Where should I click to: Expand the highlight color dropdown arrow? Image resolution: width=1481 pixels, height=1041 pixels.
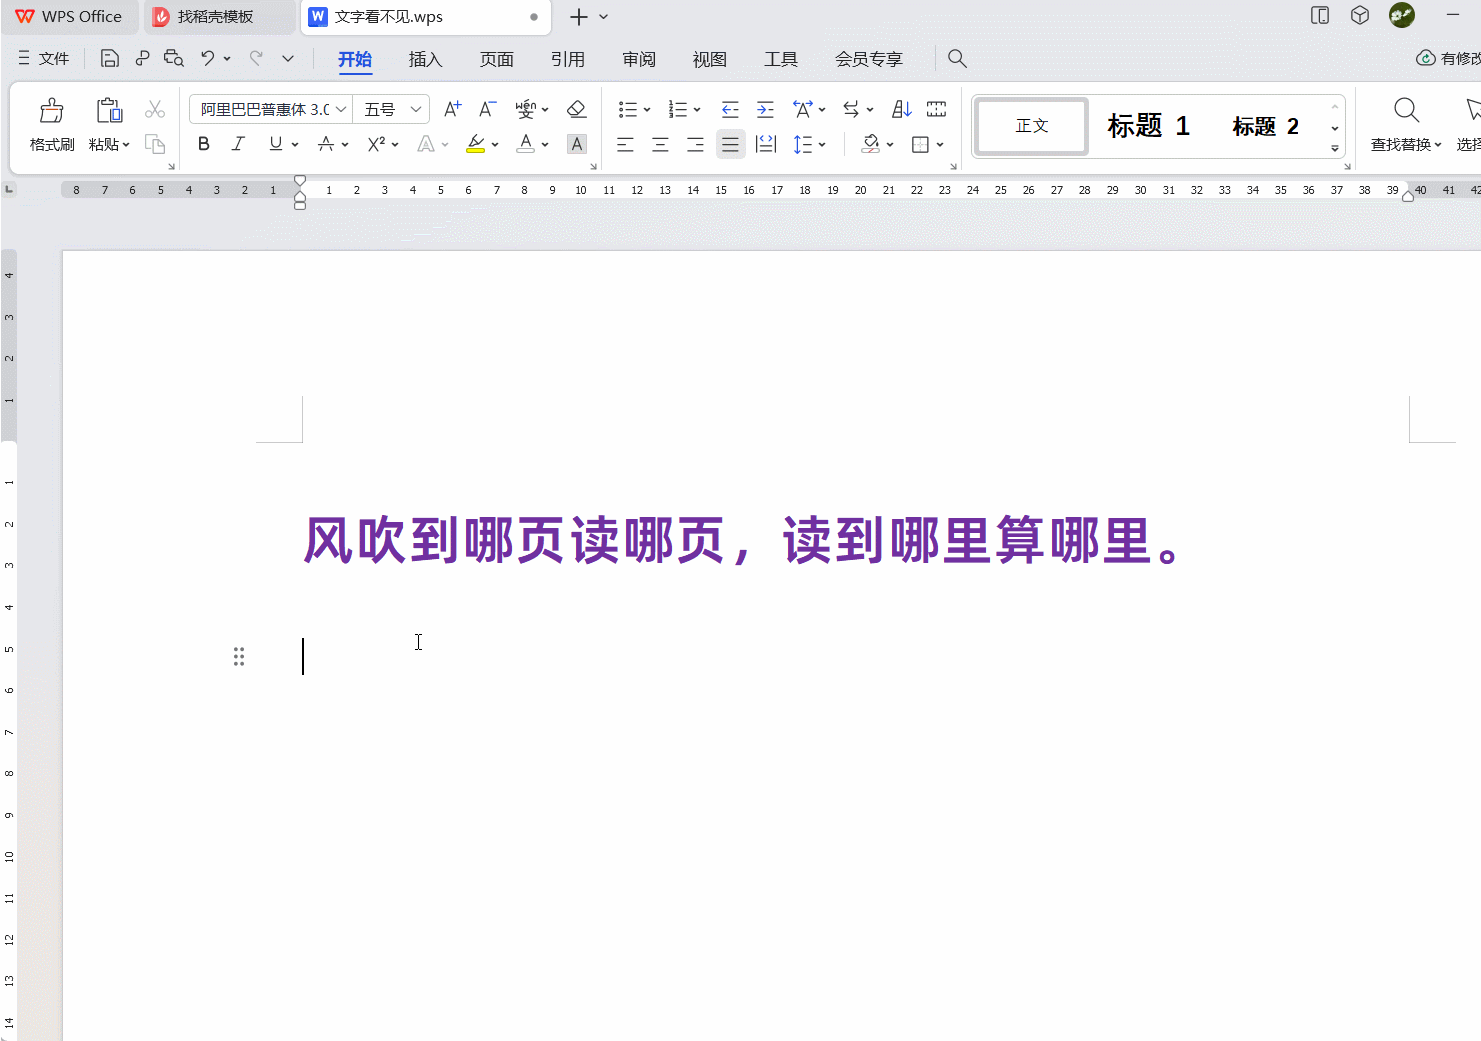coord(495,145)
